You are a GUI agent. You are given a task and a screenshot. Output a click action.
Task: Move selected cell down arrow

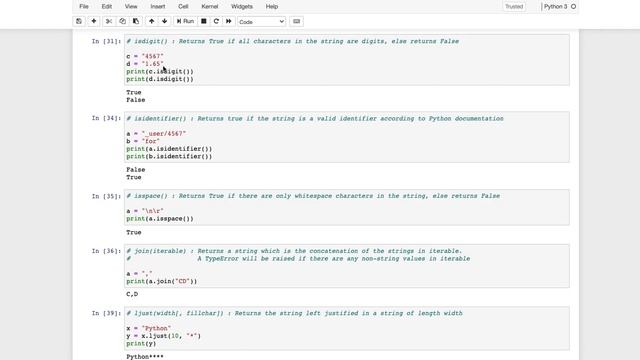(164, 21)
